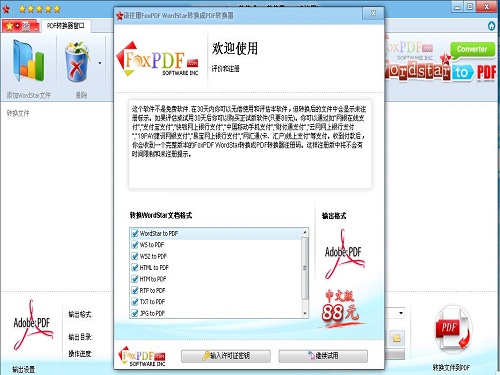Click the recycle bin delete icon
Screen dimensions: 500x375
click(77, 61)
